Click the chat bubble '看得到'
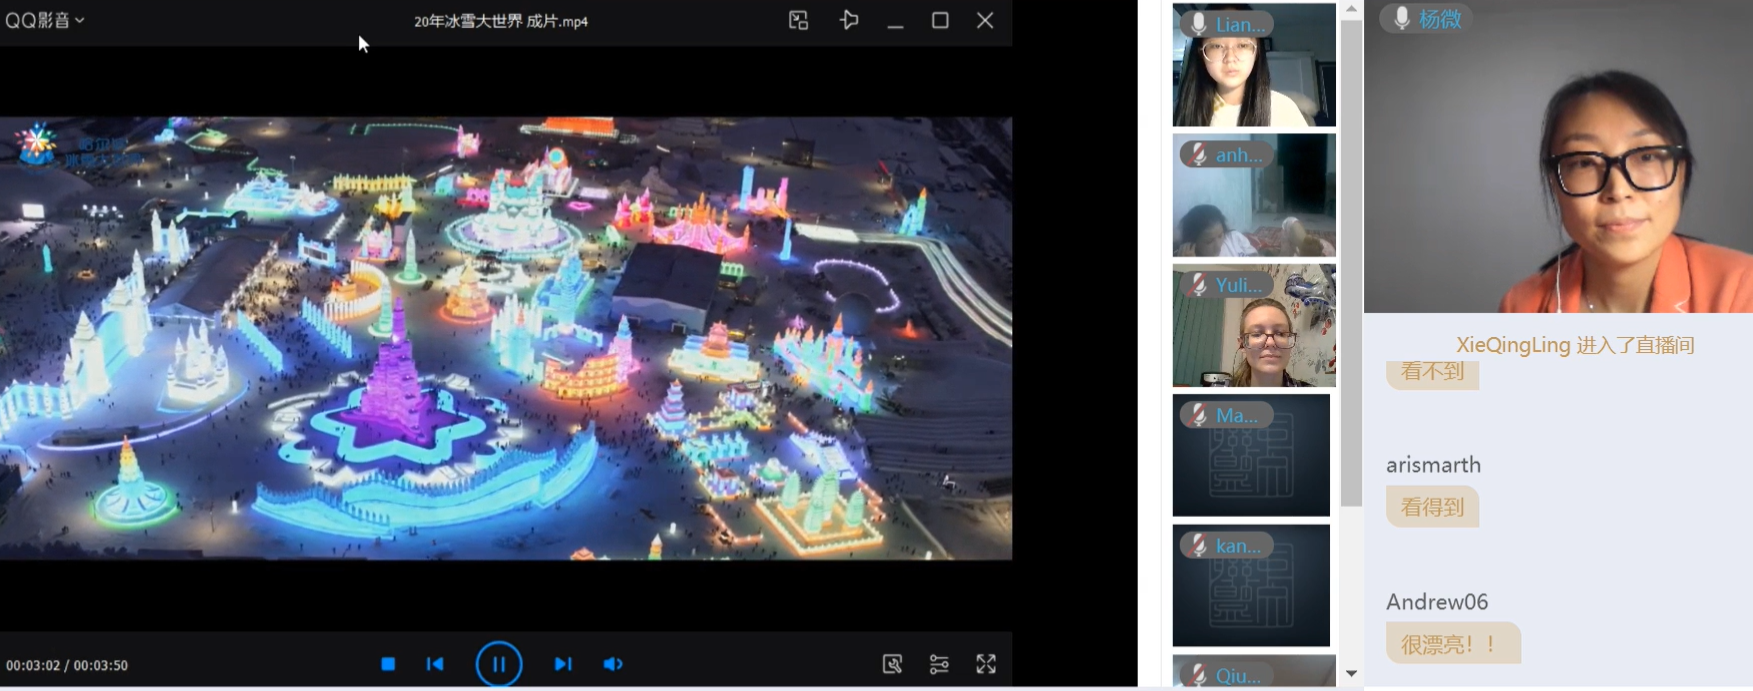The width and height of the screenshot is (1753, 691). pyautogui.click(x=1432, y=507)
